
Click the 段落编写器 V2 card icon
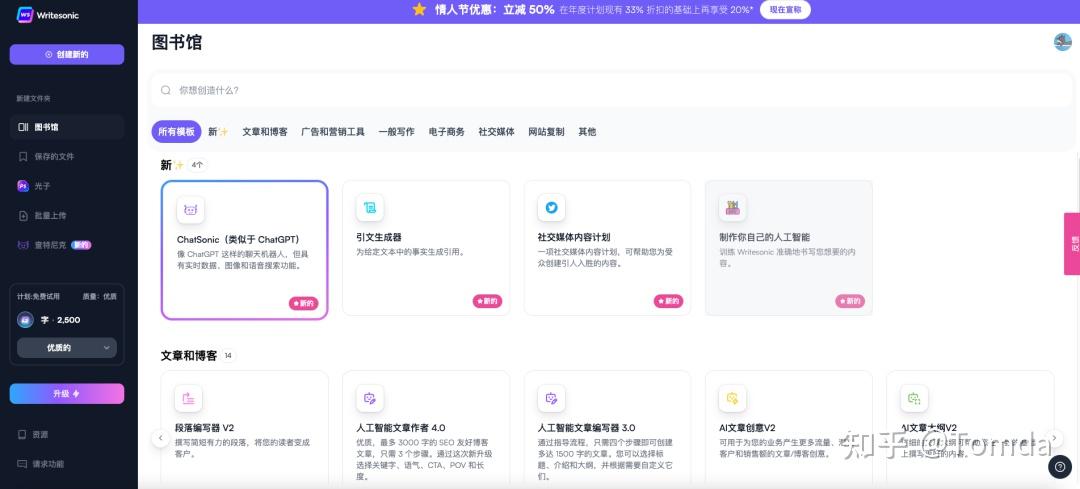(x=189, y=398)
